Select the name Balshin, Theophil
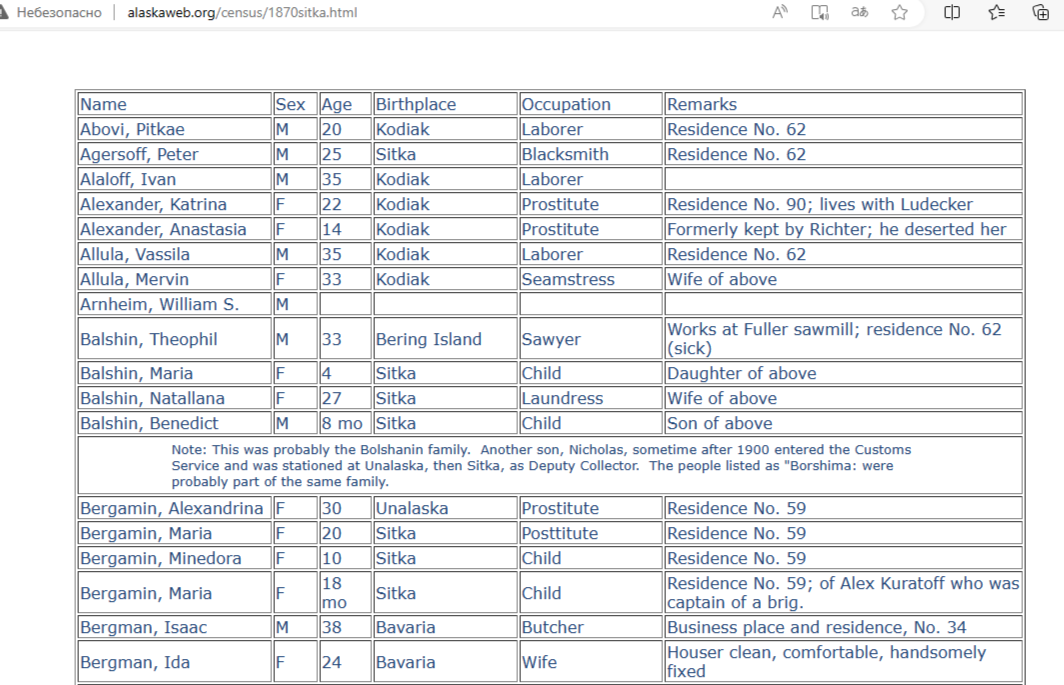Image resolution: width=1064 pixels, height=685 pixels. (149, 339)
